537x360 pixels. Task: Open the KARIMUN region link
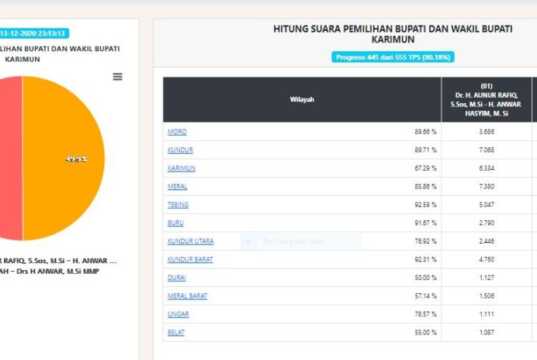coord(181,169)
